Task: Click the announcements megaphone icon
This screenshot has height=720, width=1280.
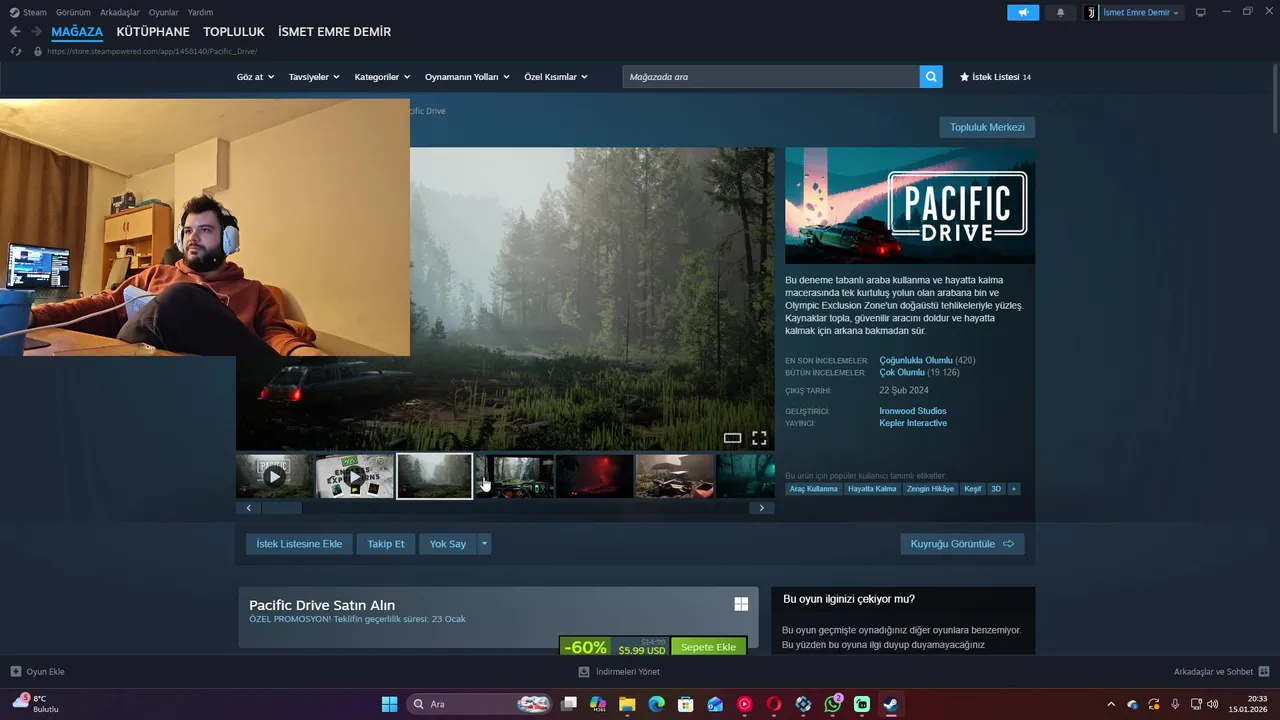Action: tap(1022, 12)
